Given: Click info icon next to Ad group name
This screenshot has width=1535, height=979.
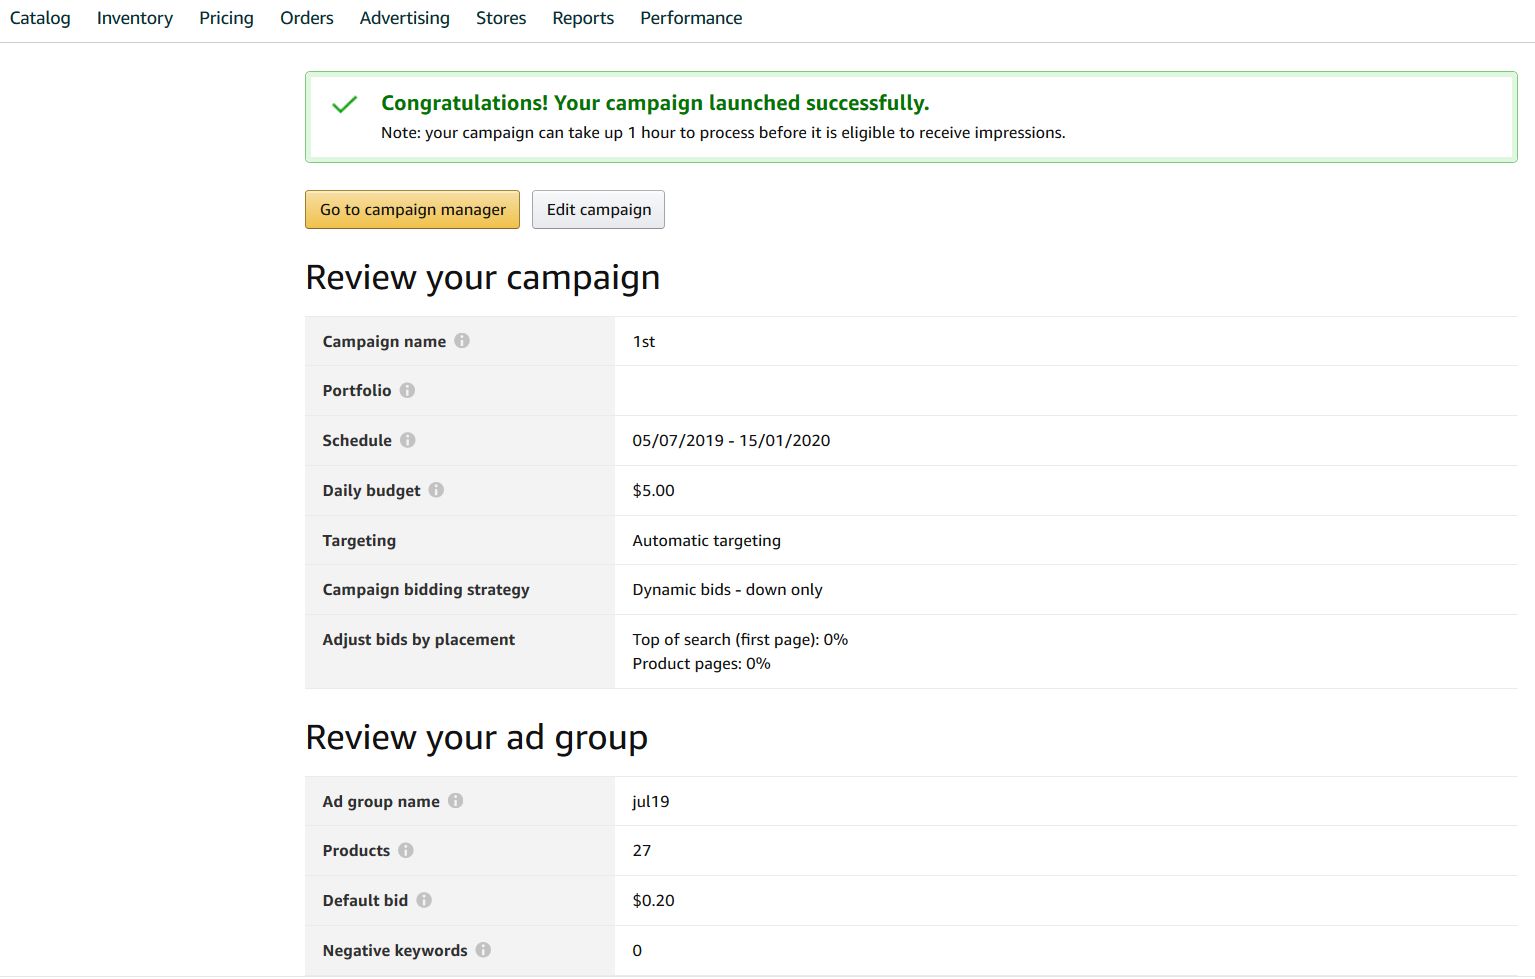Looking at the screenshot, I should point(455,801).
